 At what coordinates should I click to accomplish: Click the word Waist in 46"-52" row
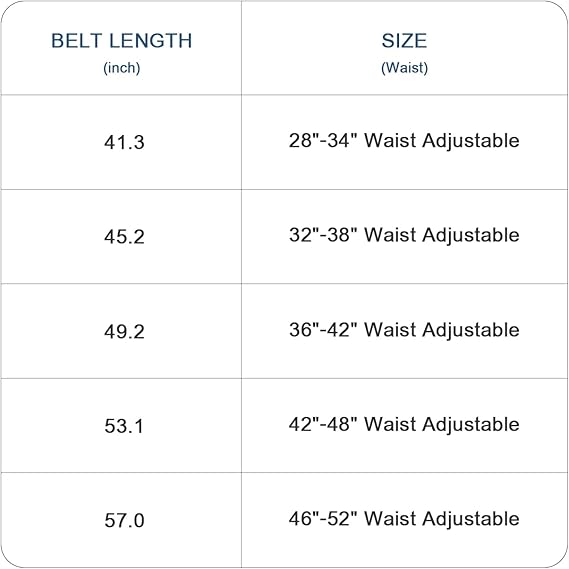click(x=390, y=519)
